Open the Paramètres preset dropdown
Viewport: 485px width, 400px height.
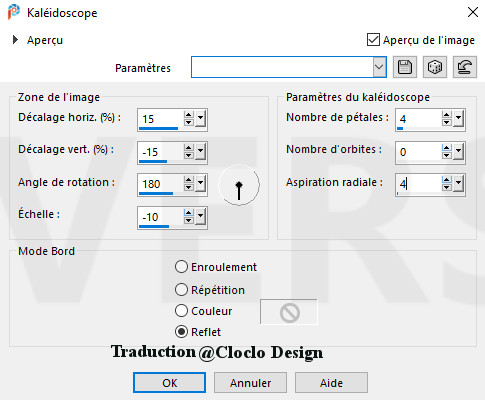coord(379,67)
